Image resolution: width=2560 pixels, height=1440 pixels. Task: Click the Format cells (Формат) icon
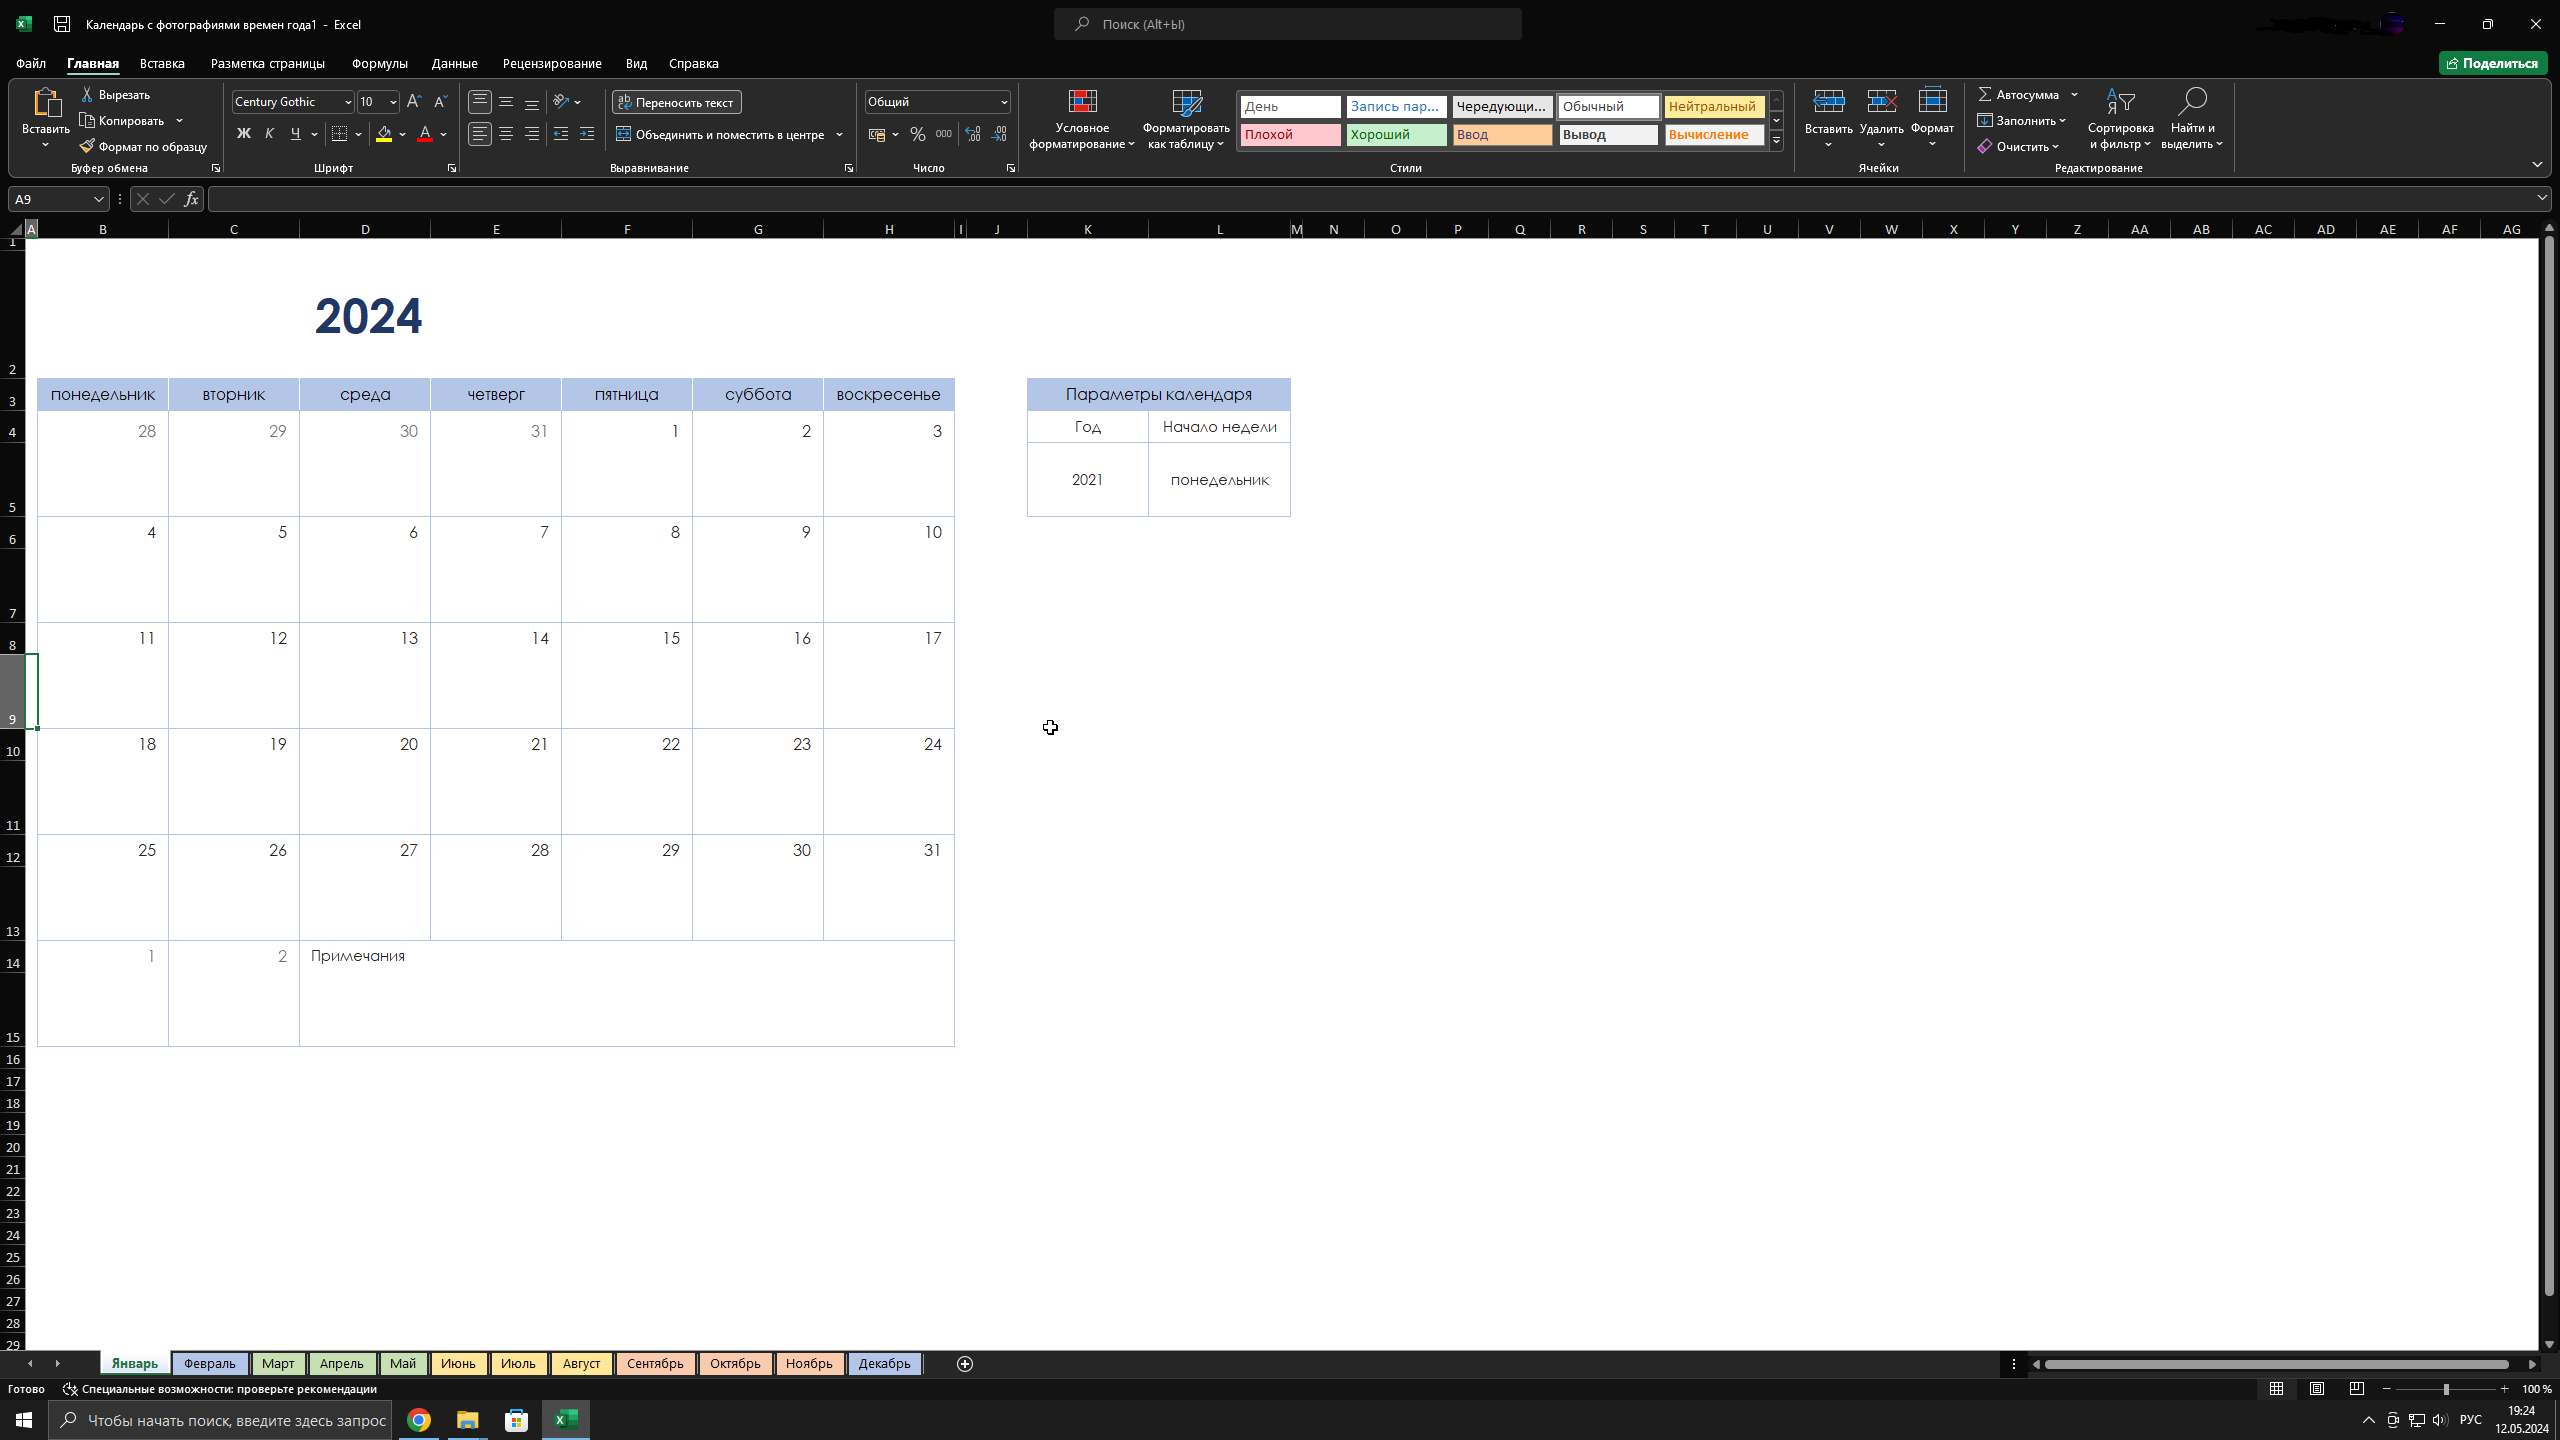(x=1932, y=102)
